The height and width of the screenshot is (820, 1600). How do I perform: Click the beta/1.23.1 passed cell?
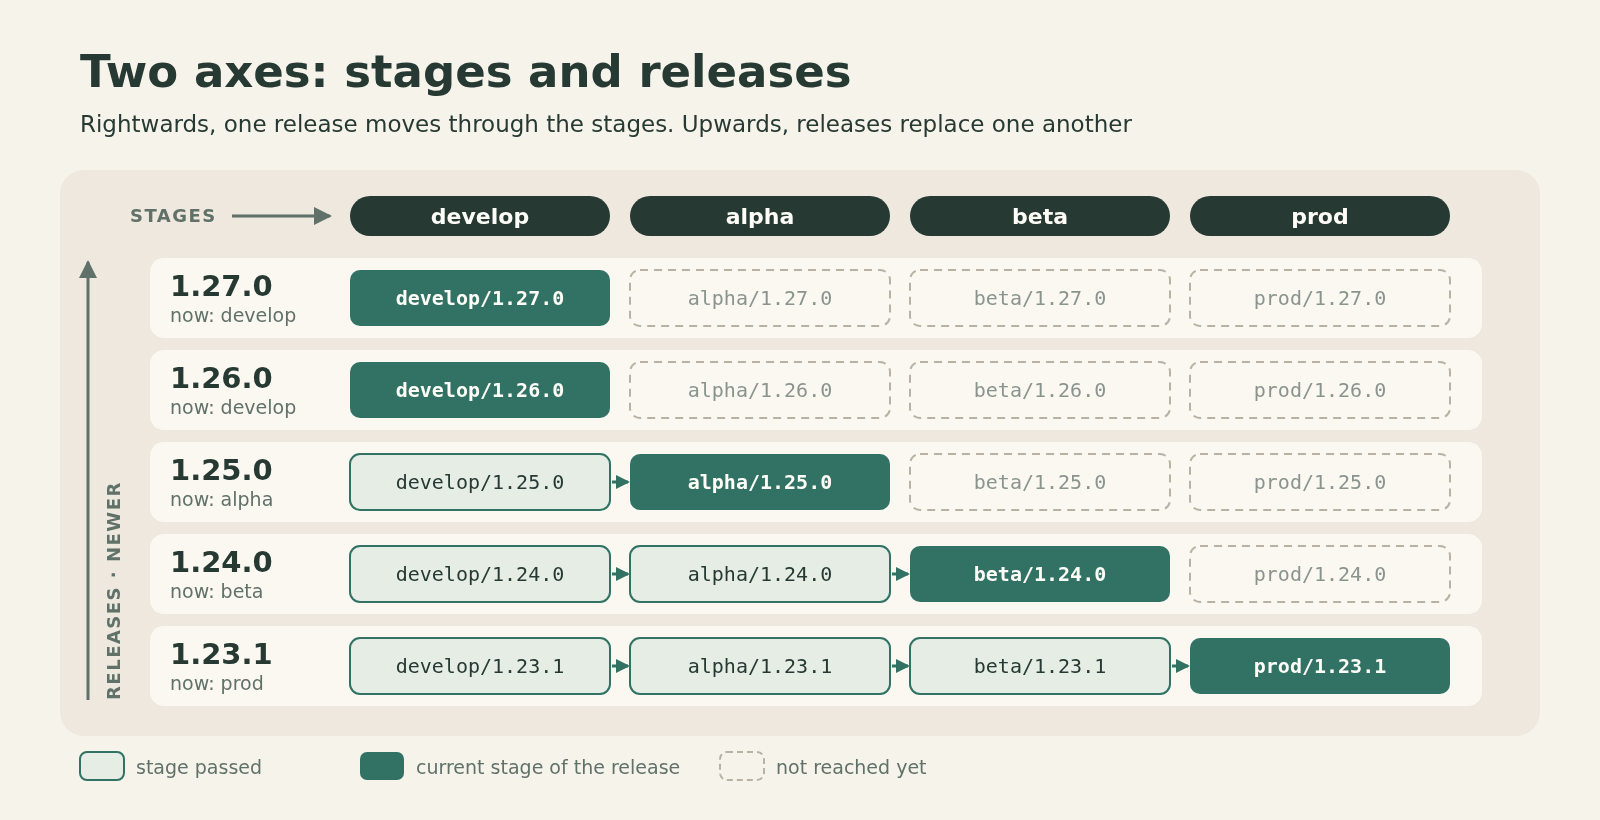(1040, 666)
